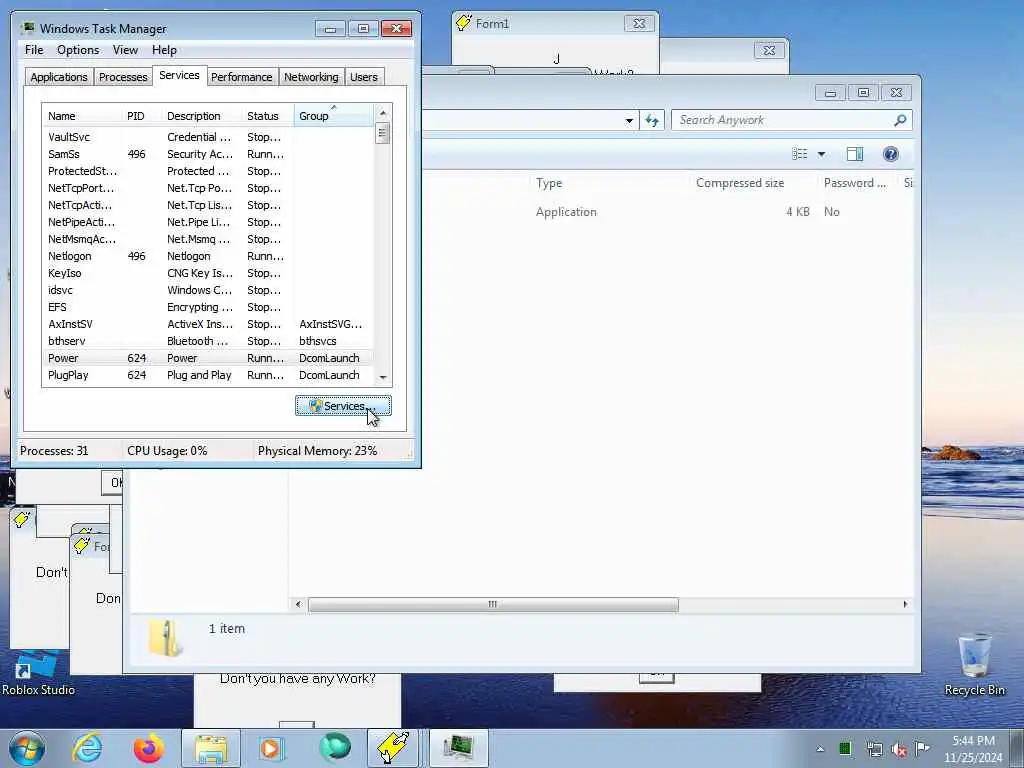
Task: Select the VaultSvc service row
Action: 208,137
